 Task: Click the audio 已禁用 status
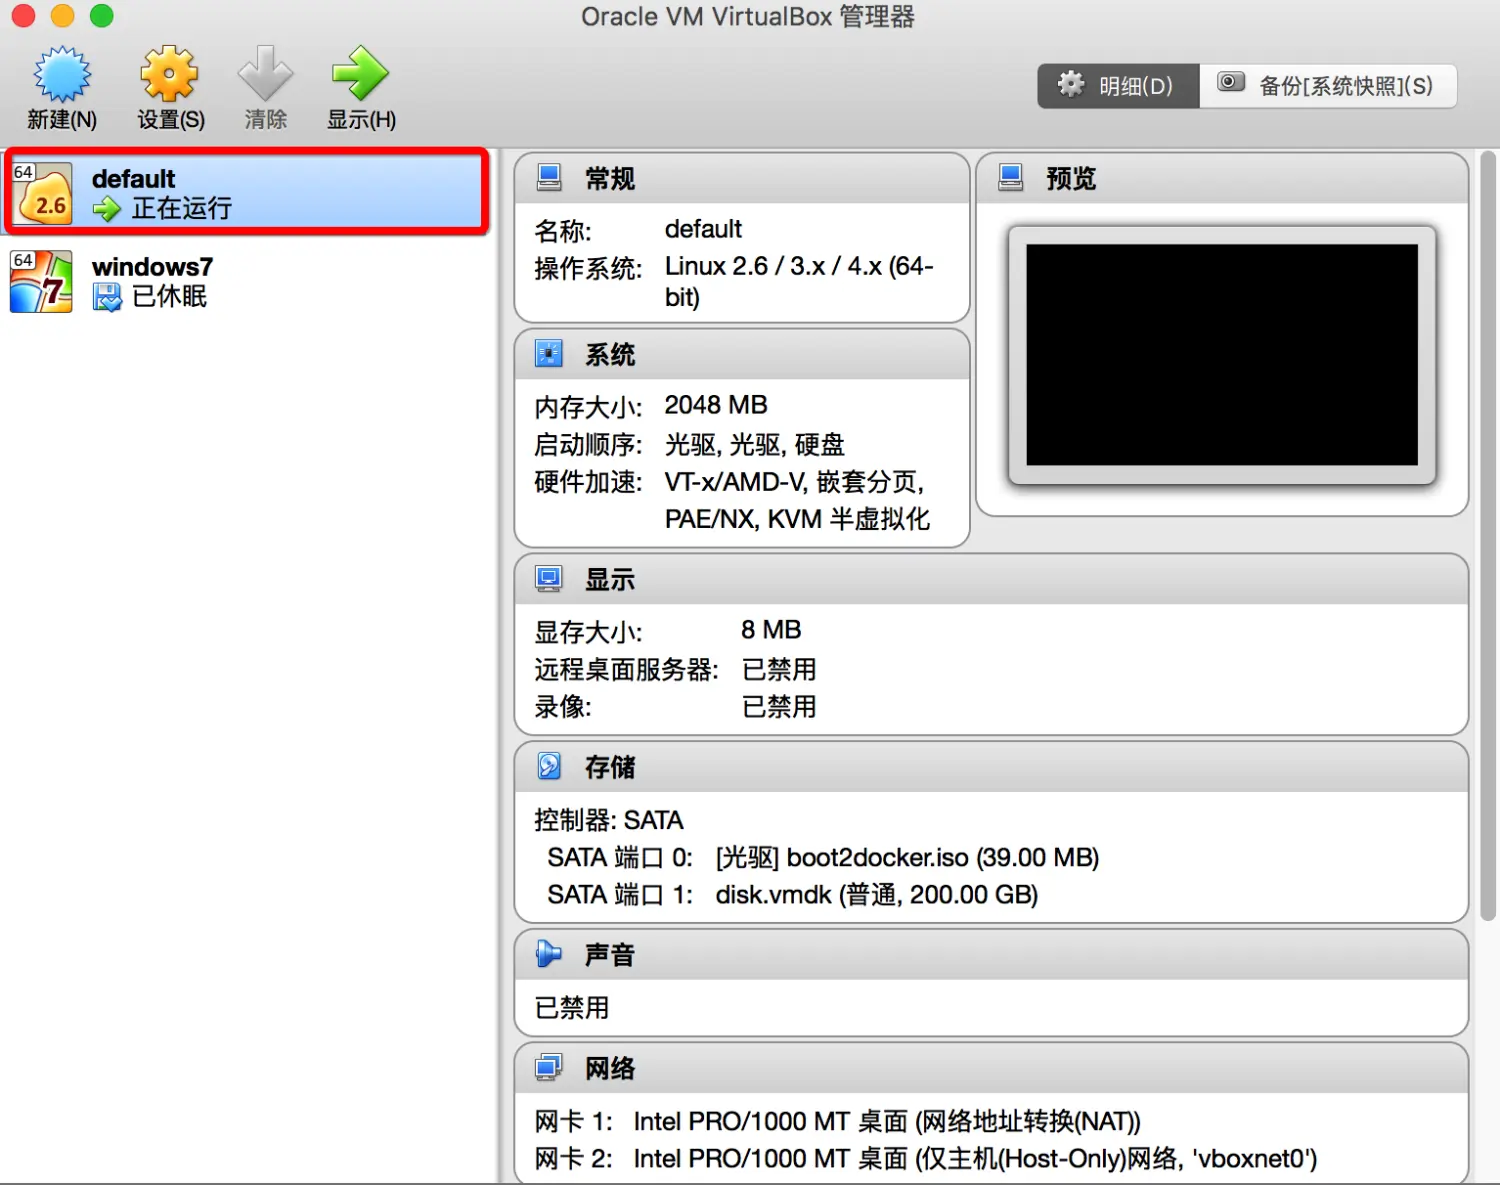[572, 1007]
